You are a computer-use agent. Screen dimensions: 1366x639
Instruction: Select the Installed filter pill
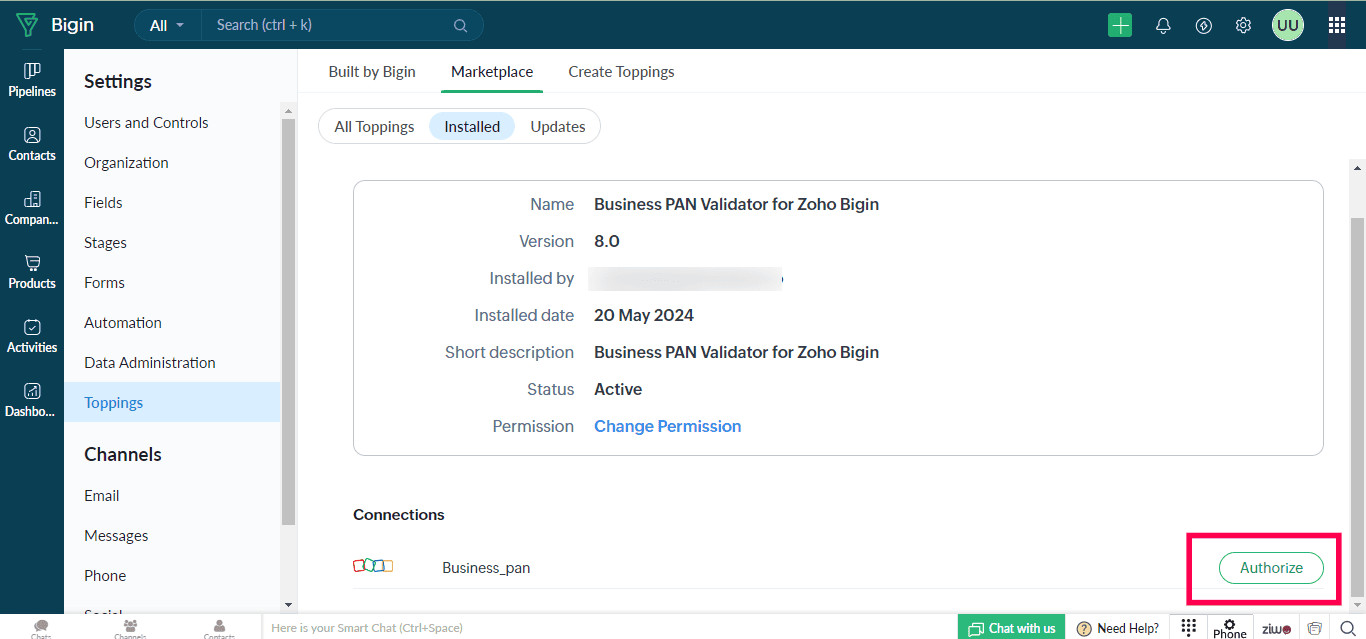(x=472, y=126)
